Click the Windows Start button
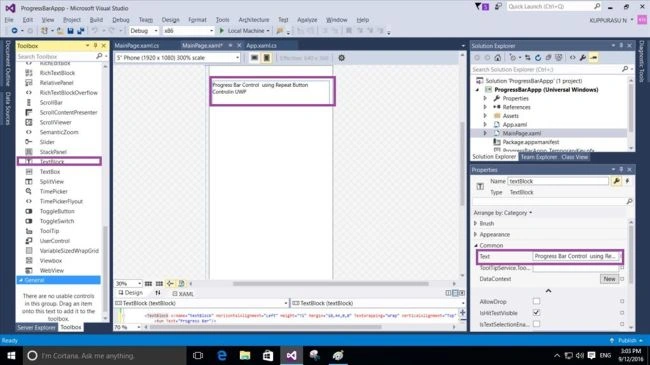 (x=11, y=355)
